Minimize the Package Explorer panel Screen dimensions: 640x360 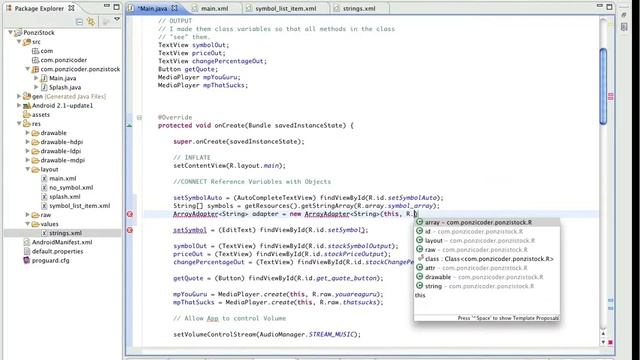[107, 6]
